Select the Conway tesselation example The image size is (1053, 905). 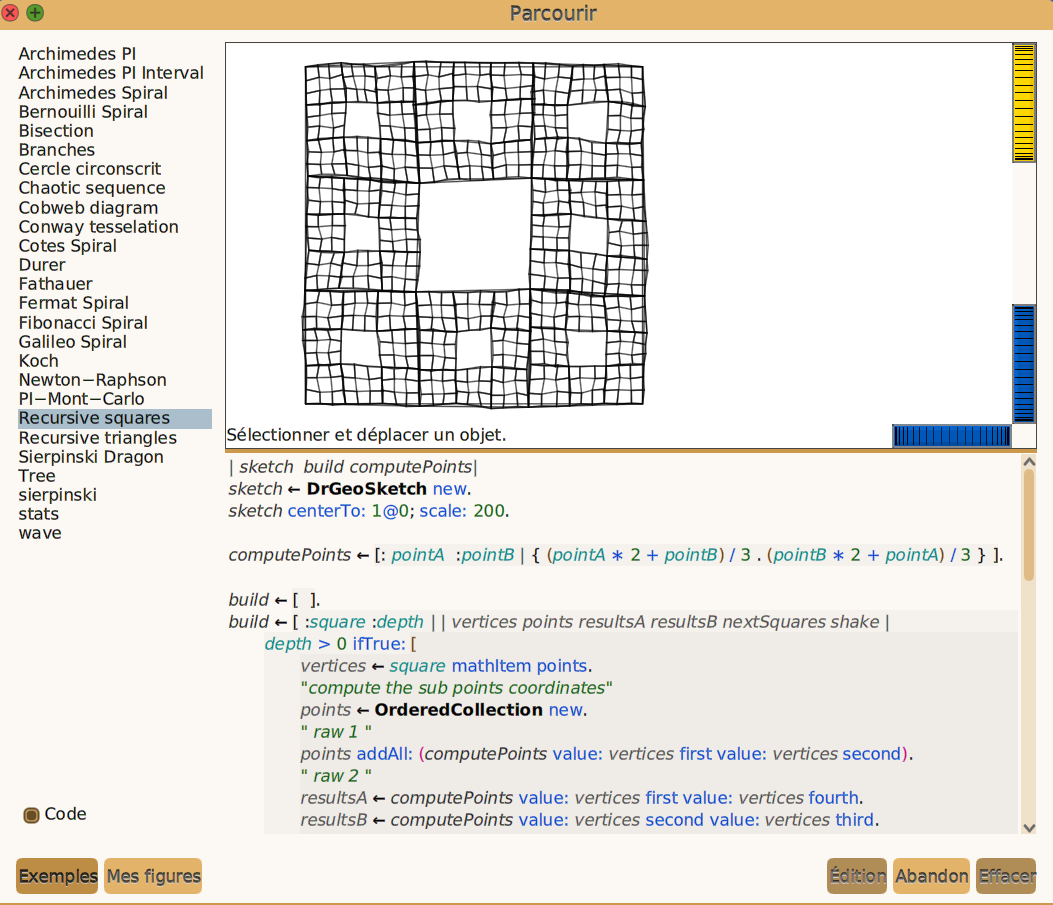point(98,227)
